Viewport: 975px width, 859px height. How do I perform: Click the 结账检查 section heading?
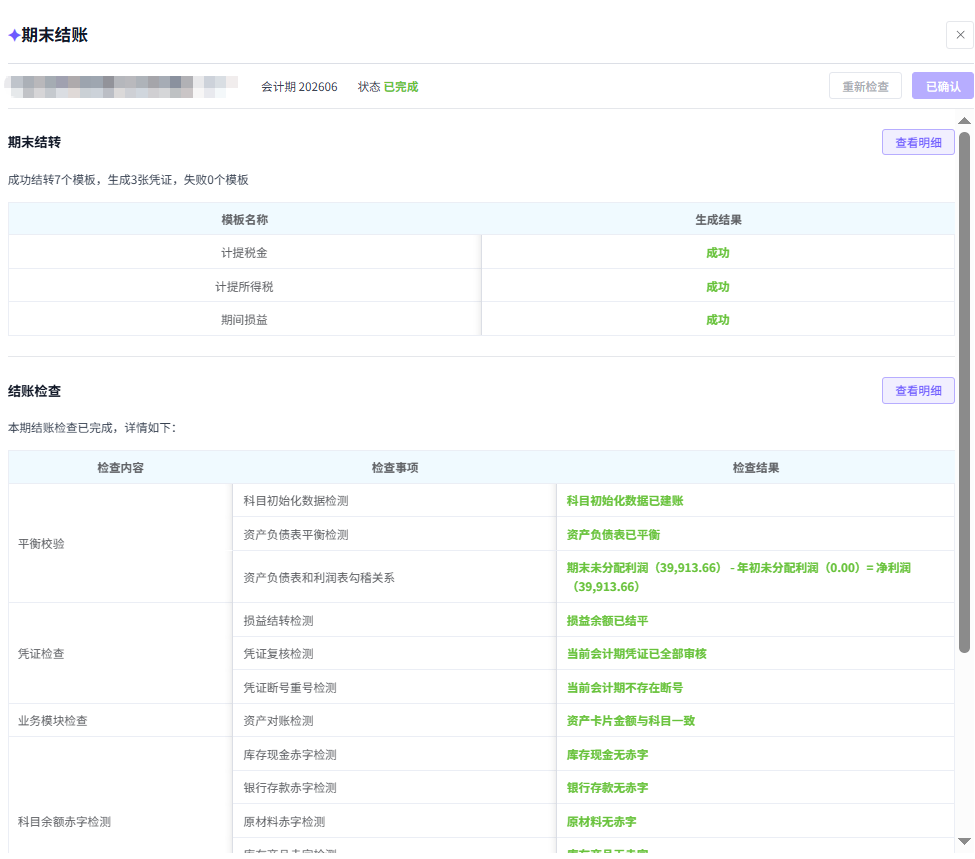tap(34, 391)
